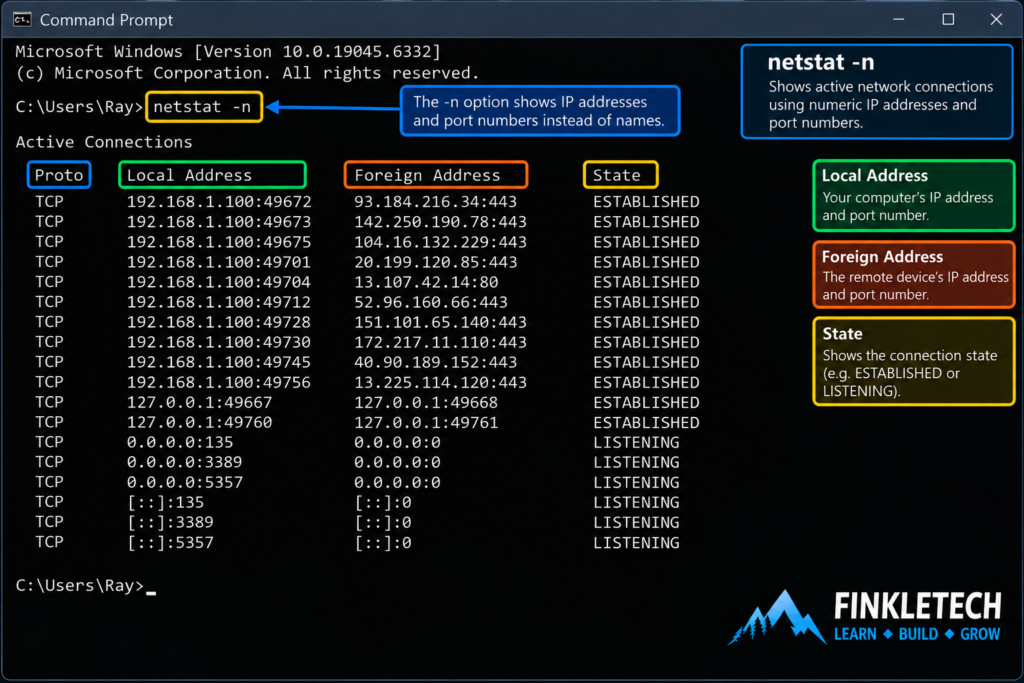Image resolution: width=1024 pixels, height=683 pixels.
Task: Select foreign address 172.217.11.110:443
Action: pos(440,342)
